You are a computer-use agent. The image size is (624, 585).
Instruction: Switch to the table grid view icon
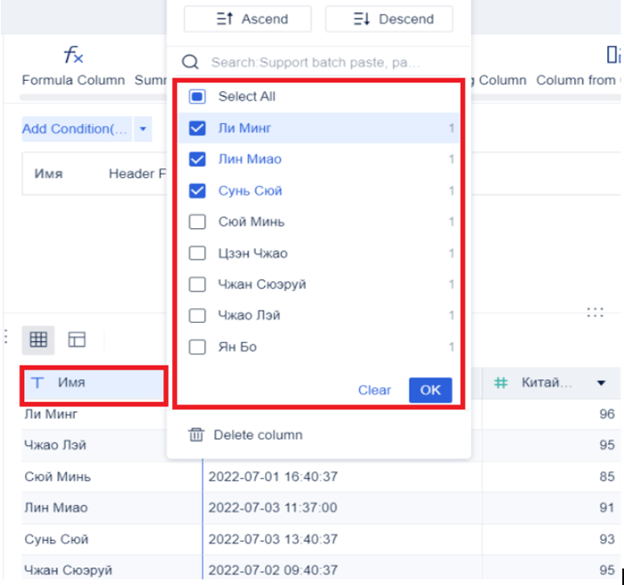[x=38, y=339]
